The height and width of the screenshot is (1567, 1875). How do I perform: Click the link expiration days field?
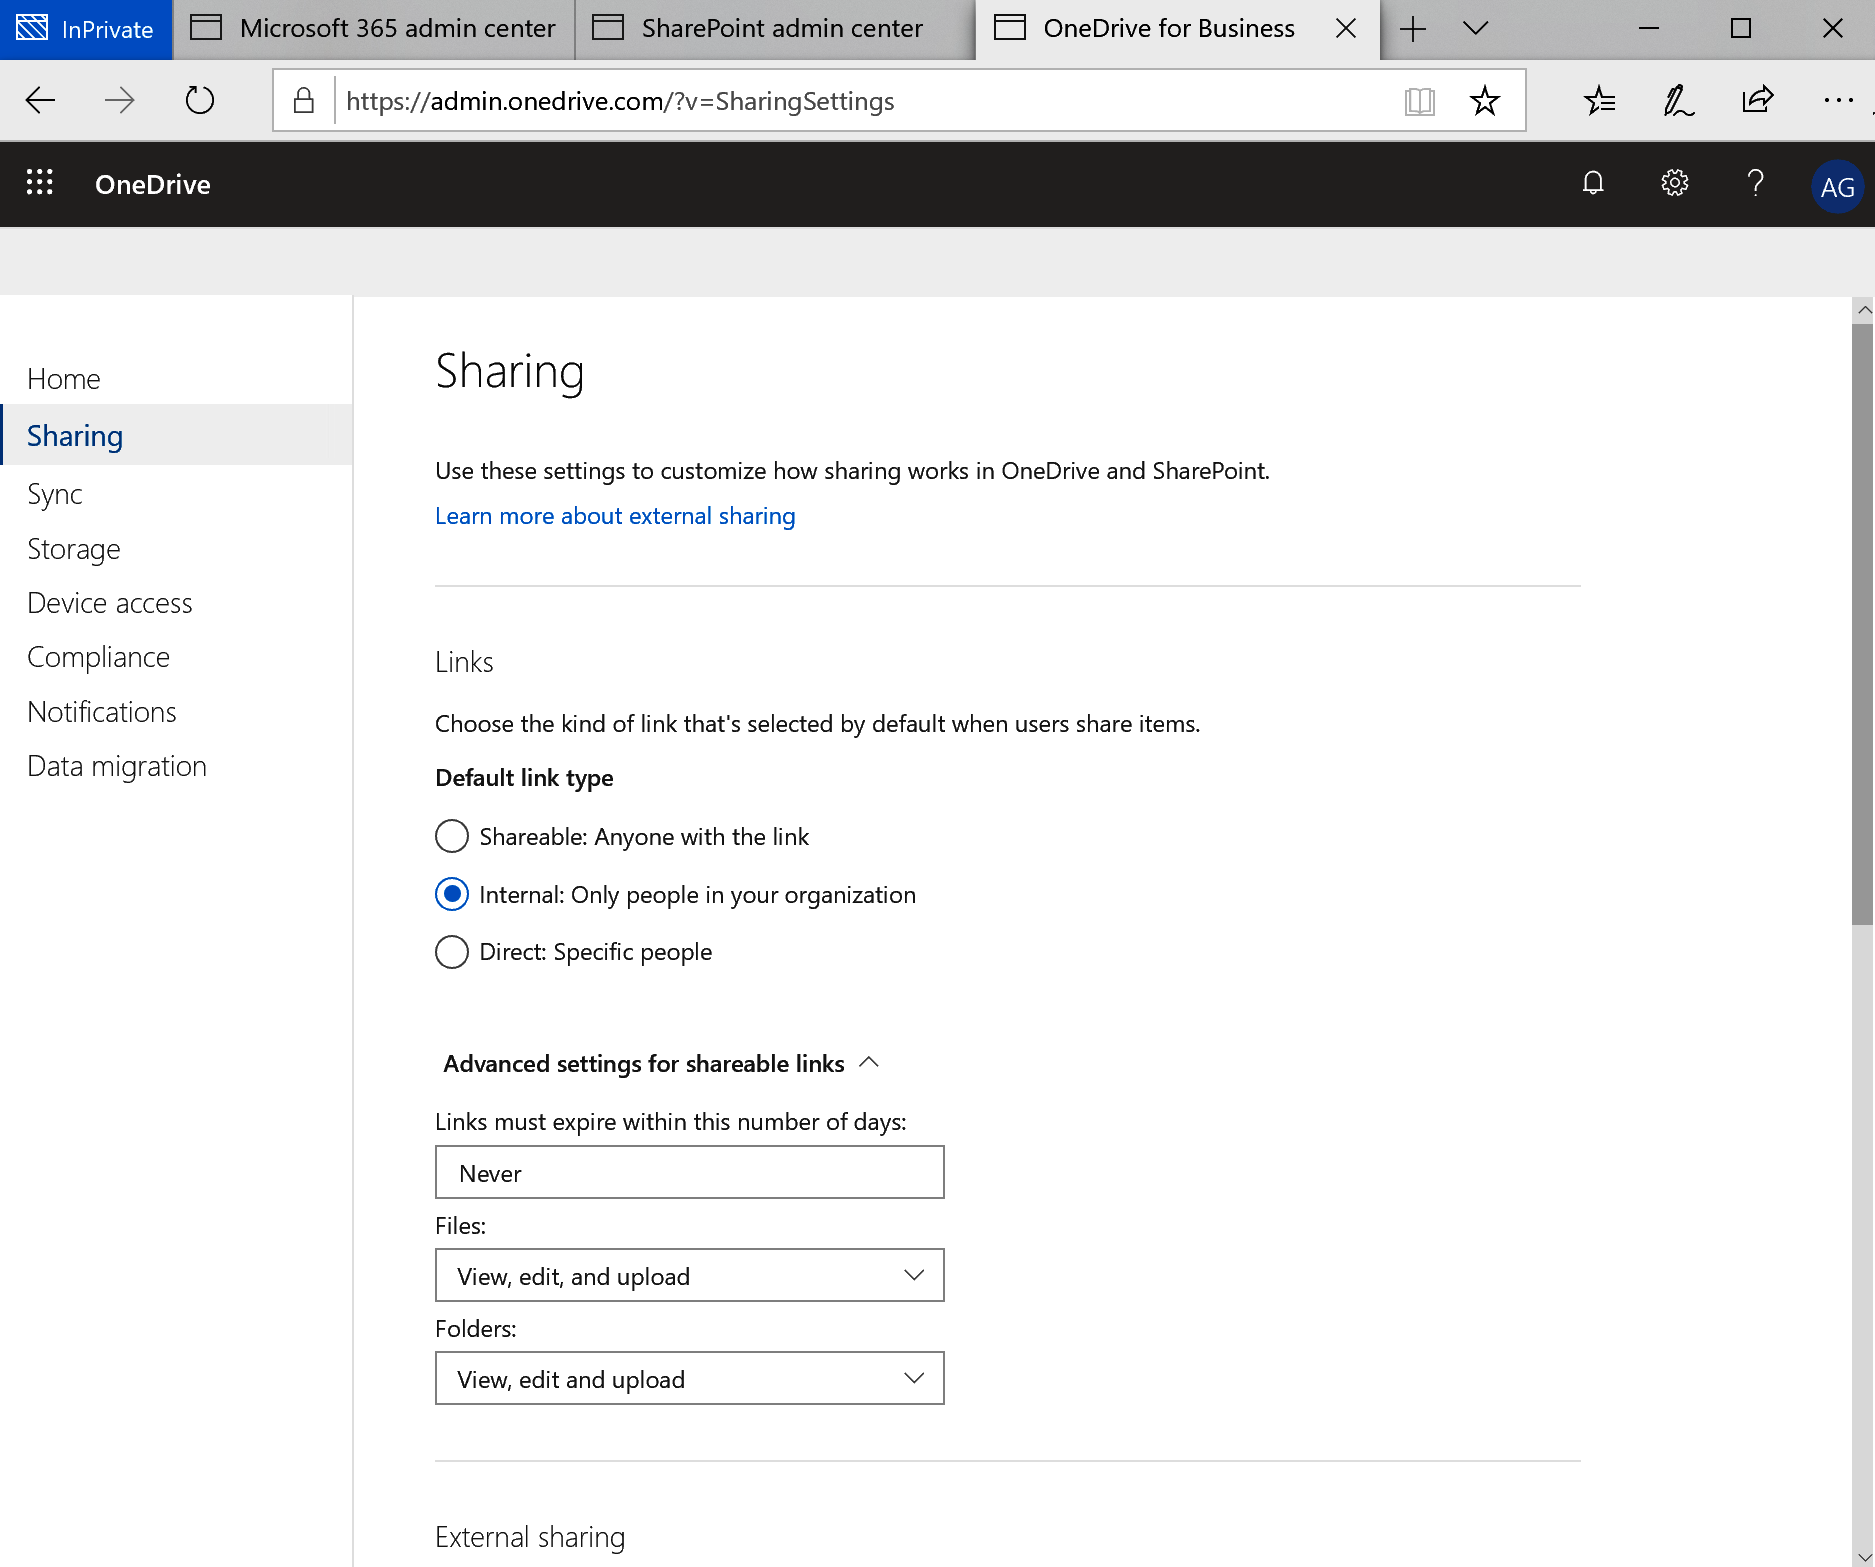(x=690, y=1172)
